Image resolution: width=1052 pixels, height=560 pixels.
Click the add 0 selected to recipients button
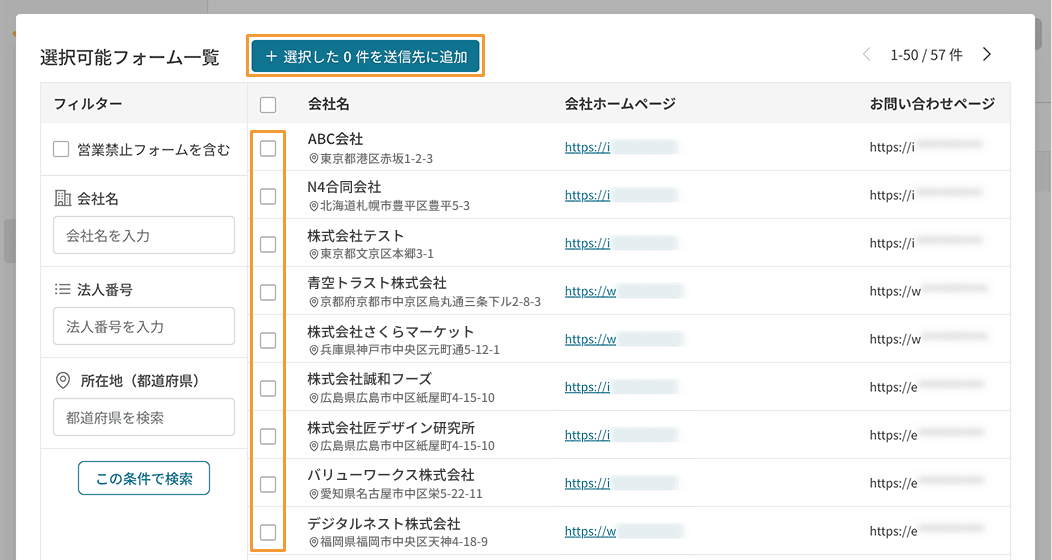coord(366,56)
